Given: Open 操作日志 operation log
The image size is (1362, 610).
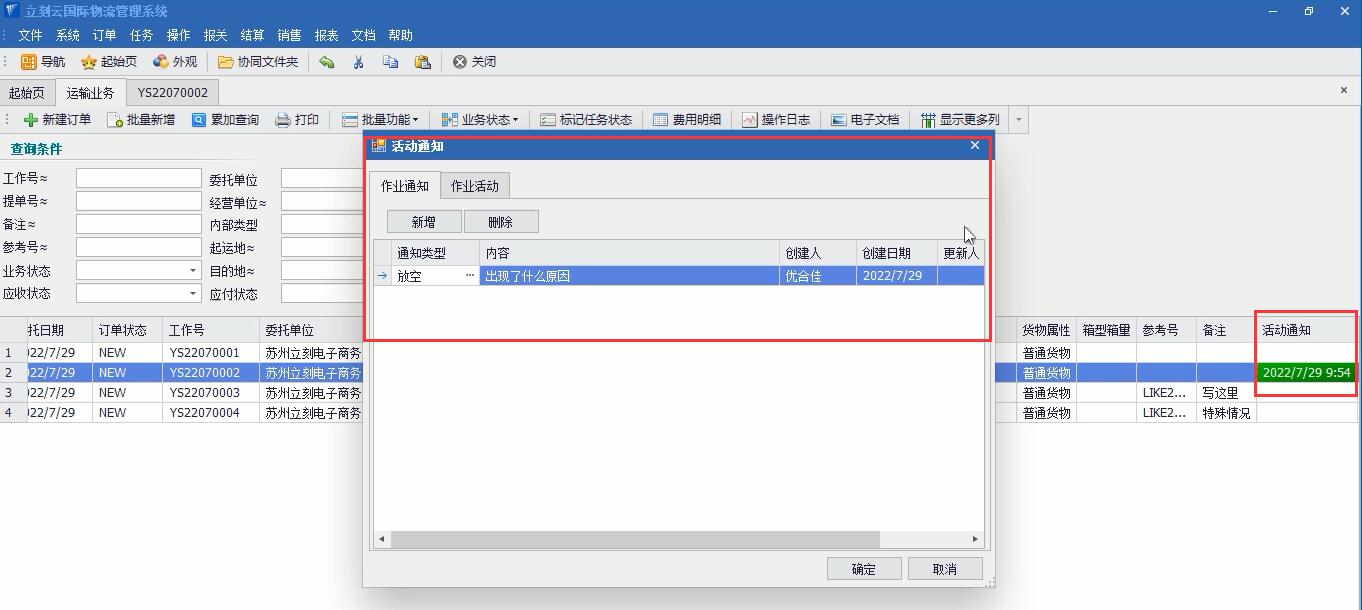Looking at the screenshot, I should tap(750, 120).
